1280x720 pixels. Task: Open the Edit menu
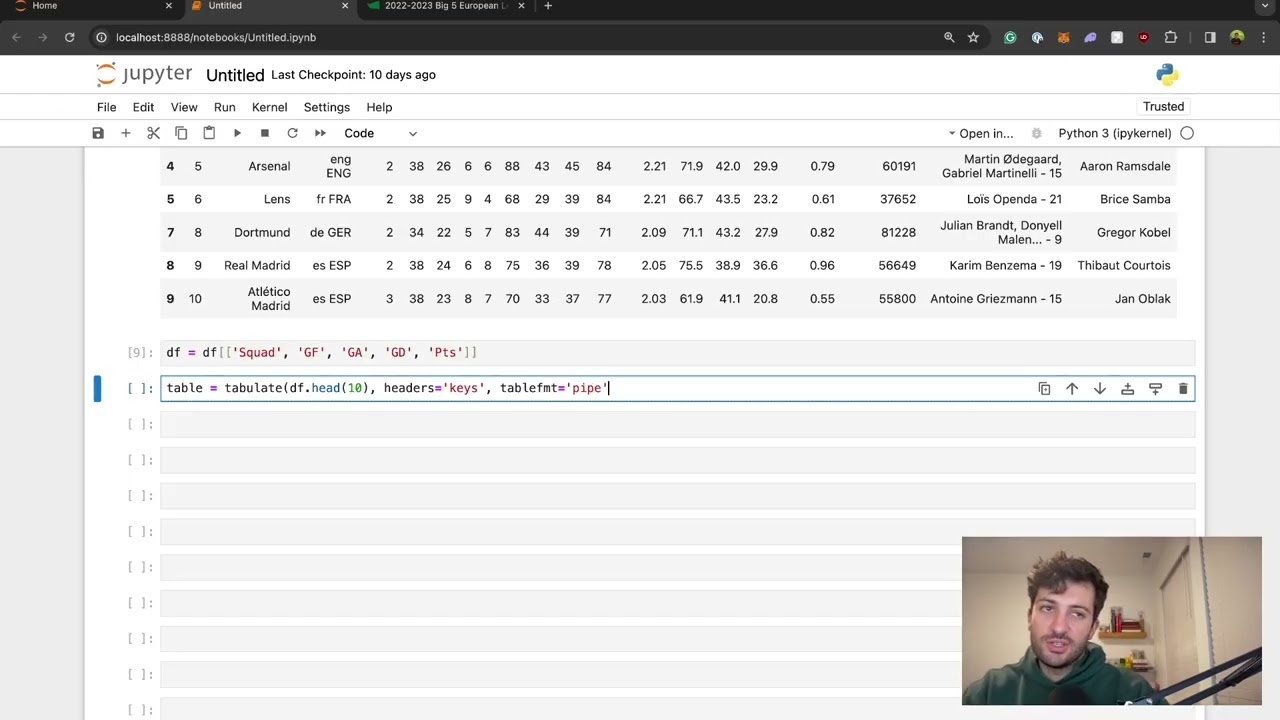point(143,107)
